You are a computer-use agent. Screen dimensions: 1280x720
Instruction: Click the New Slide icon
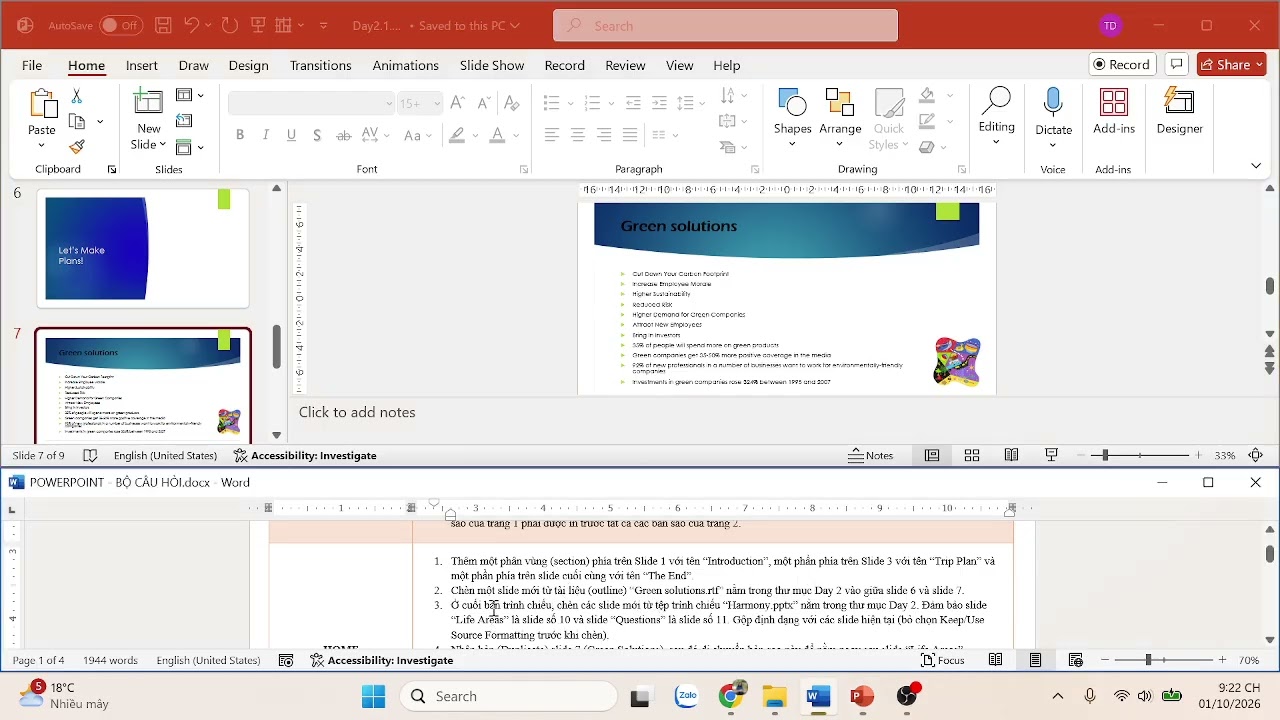148,101
